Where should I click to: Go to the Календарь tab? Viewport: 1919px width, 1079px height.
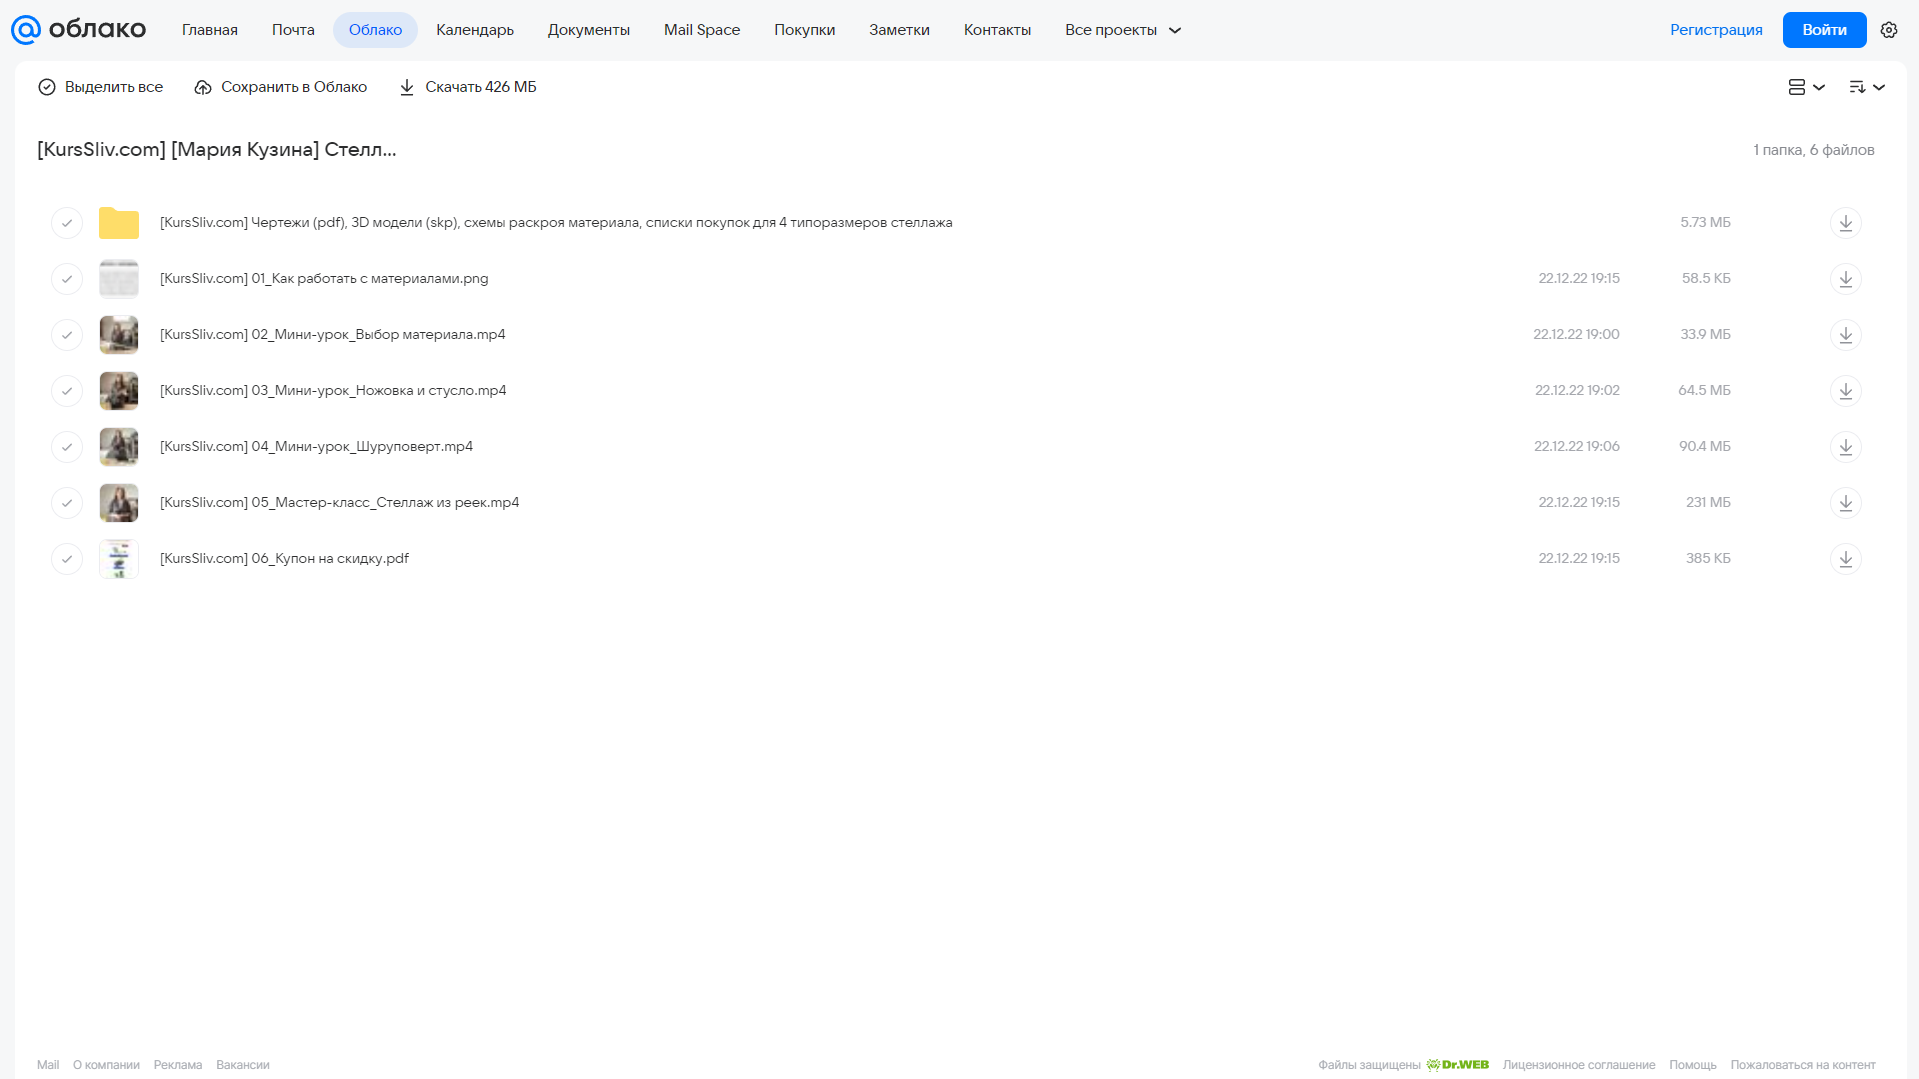pos(475,30)
